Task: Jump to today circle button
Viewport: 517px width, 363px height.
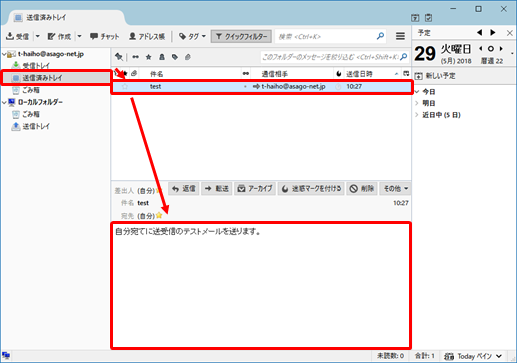Action: click(491, 49)
